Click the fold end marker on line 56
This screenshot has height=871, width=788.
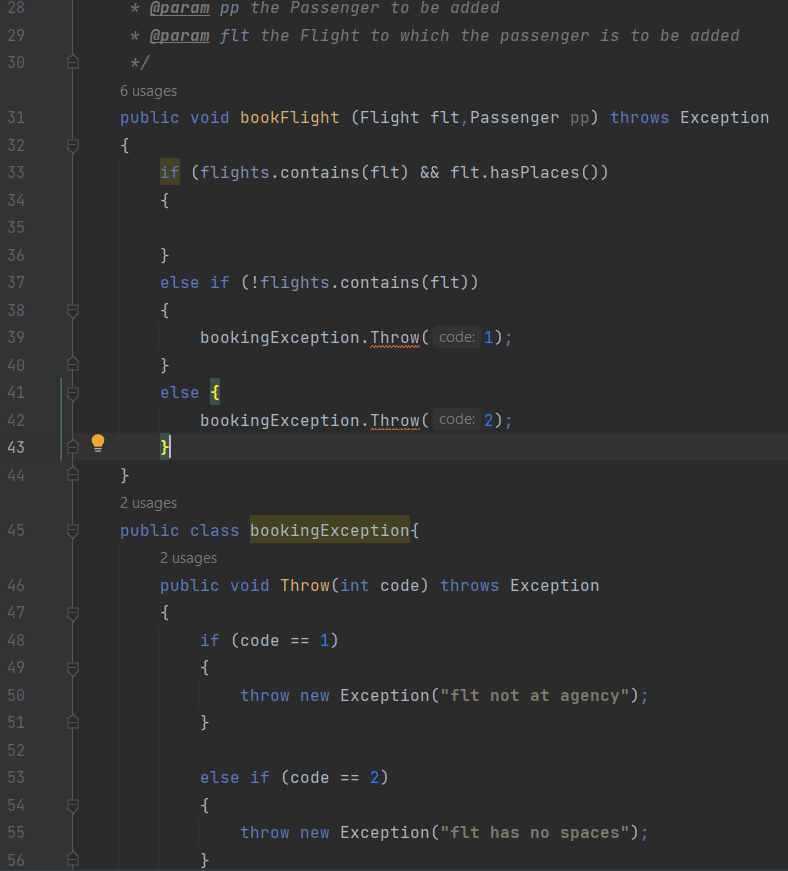coord(73,860)
